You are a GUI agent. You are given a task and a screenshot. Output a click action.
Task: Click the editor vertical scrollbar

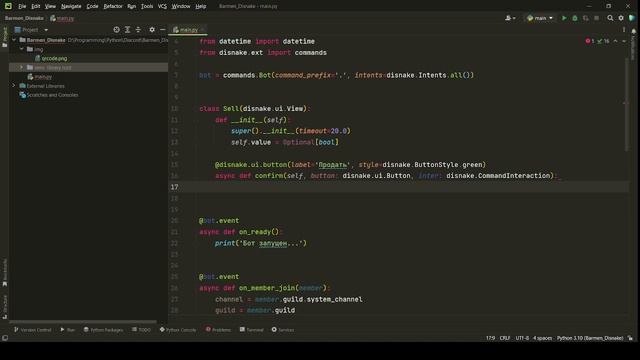626,104
